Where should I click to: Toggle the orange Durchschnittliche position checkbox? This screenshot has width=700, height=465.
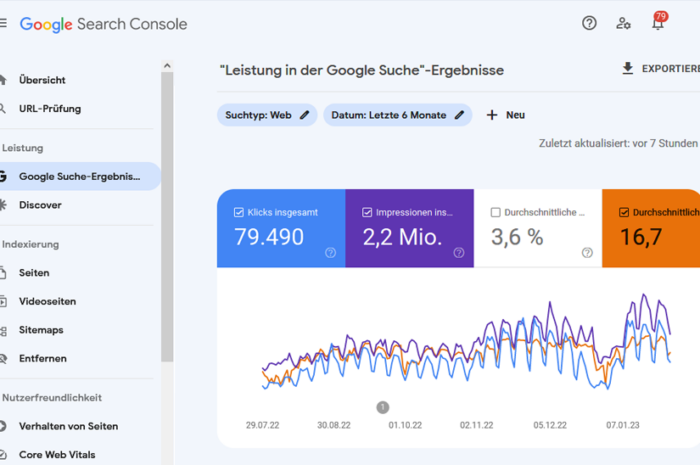coord(624,212)
